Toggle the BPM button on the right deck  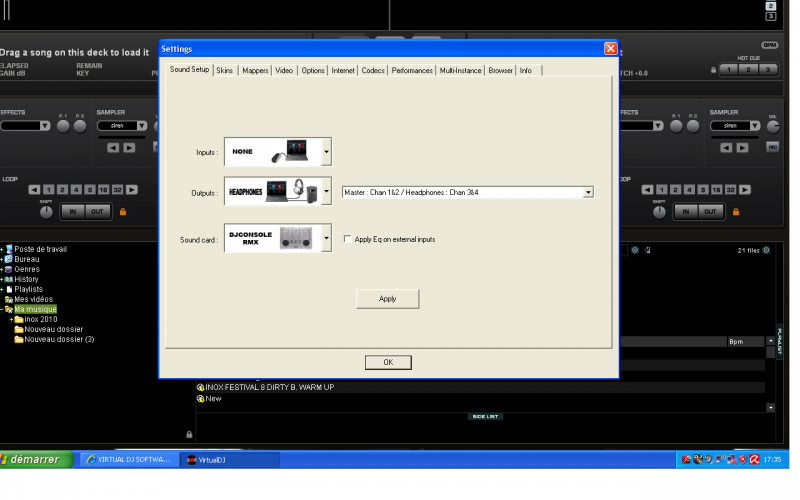770,45
